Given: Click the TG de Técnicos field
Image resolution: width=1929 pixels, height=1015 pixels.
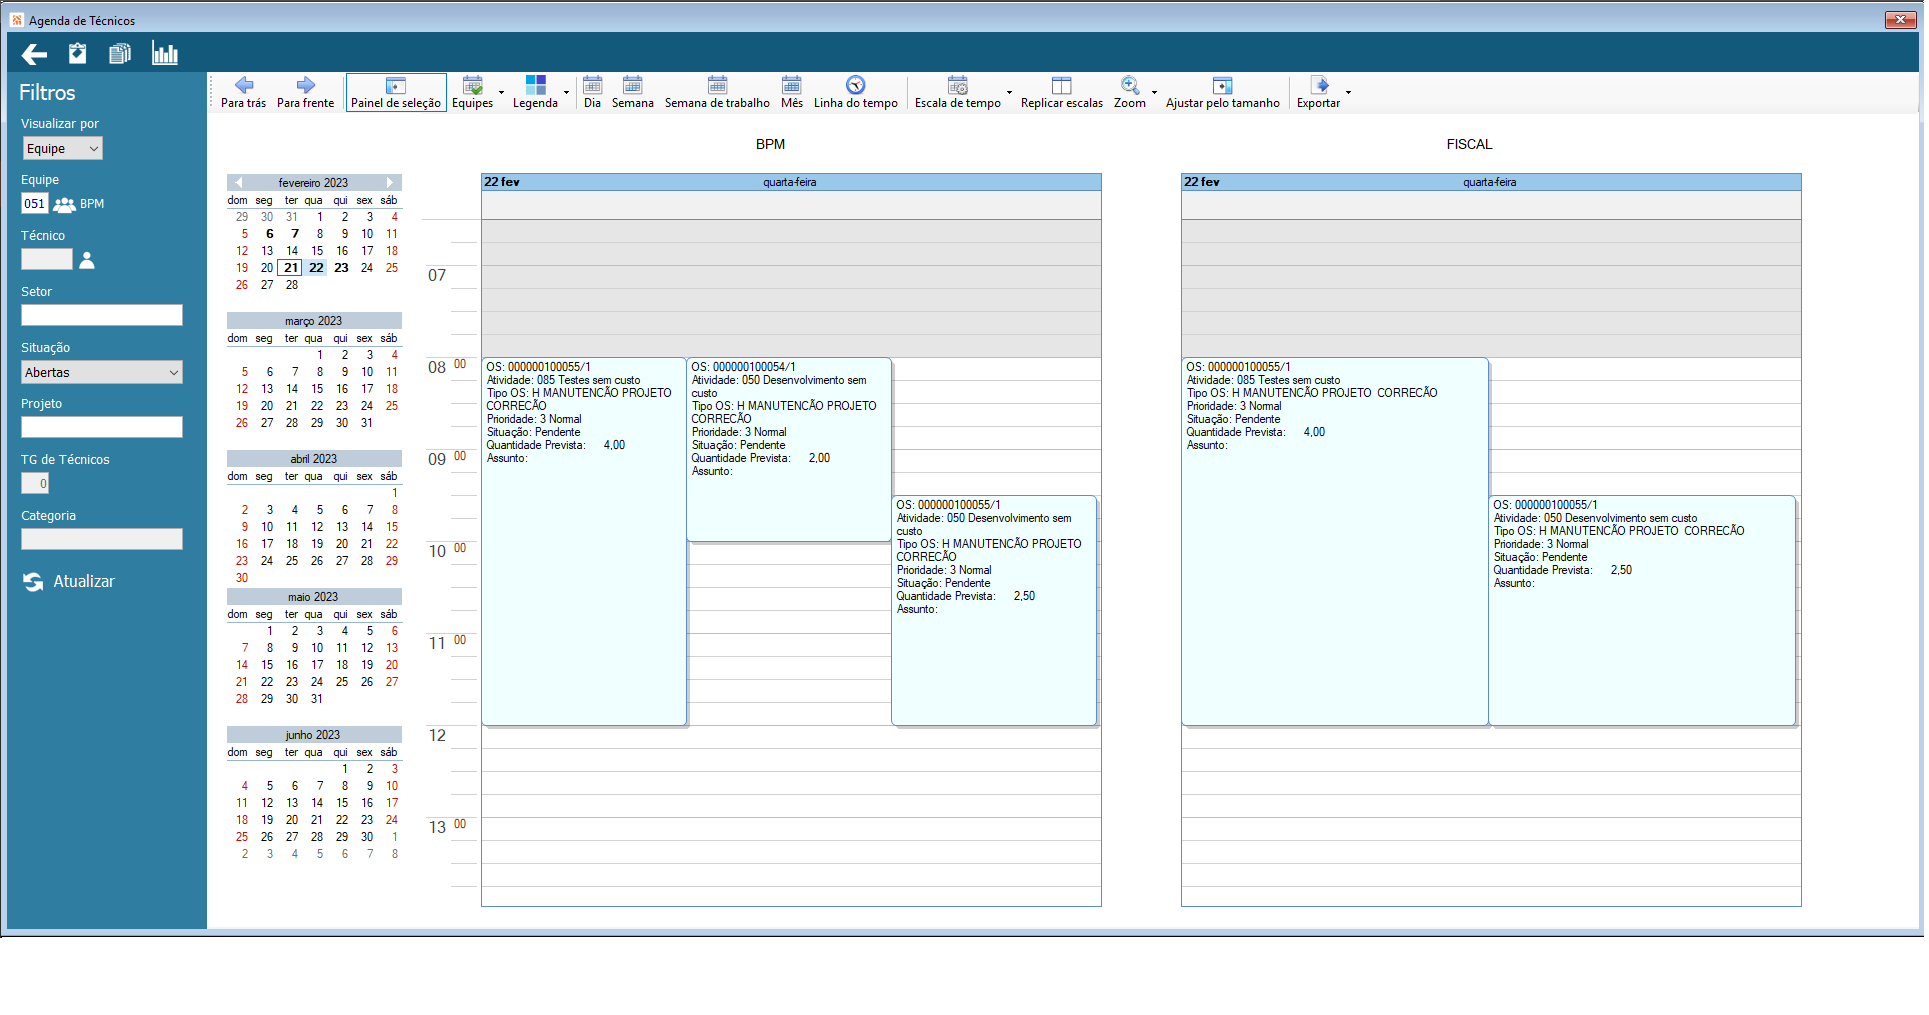Looking at the screenshot, I should point(35,484).
